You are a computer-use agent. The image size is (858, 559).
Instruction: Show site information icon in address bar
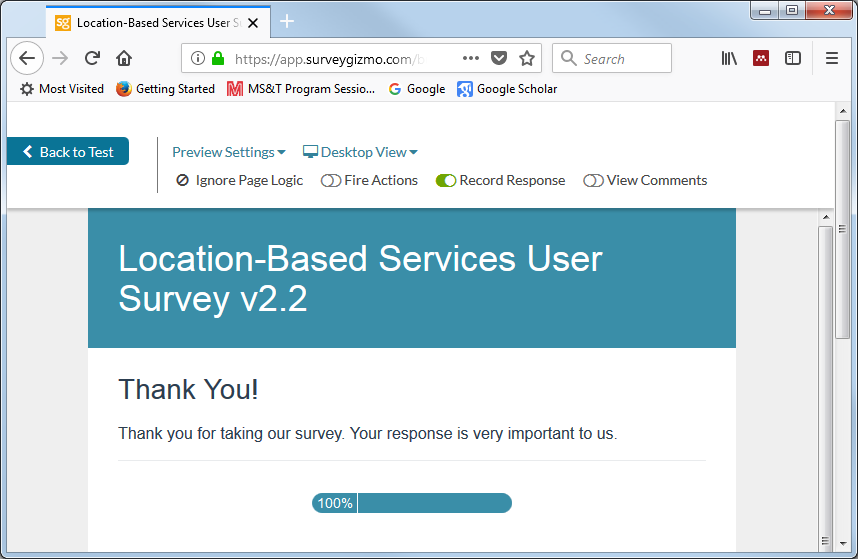[198, 58]
